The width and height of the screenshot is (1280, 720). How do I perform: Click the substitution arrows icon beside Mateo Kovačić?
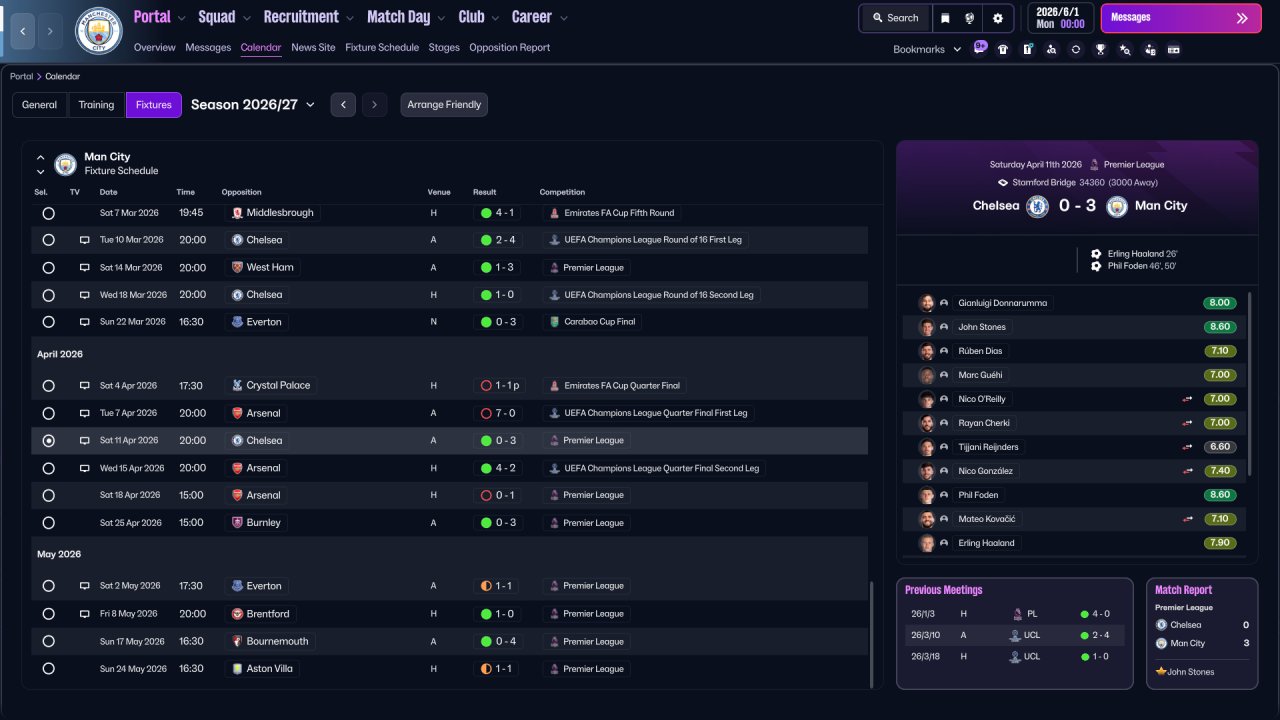[1188, 519]
